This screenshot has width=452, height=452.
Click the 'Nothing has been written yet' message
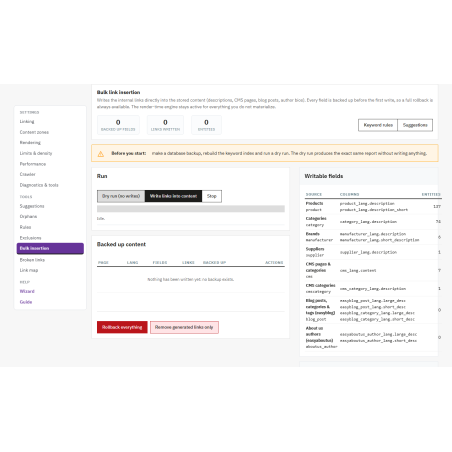(191, 279)
